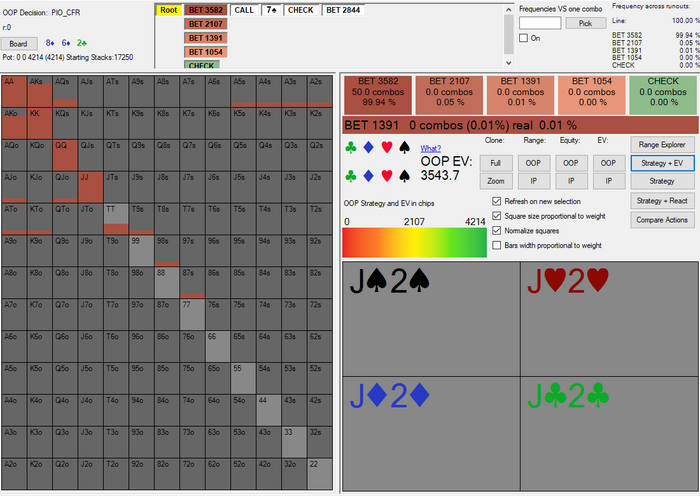Image resolution: width=700 pixels, height=496 pixels.
Task: Select the J♥2♥ combo panel
Action: (609, 319)
